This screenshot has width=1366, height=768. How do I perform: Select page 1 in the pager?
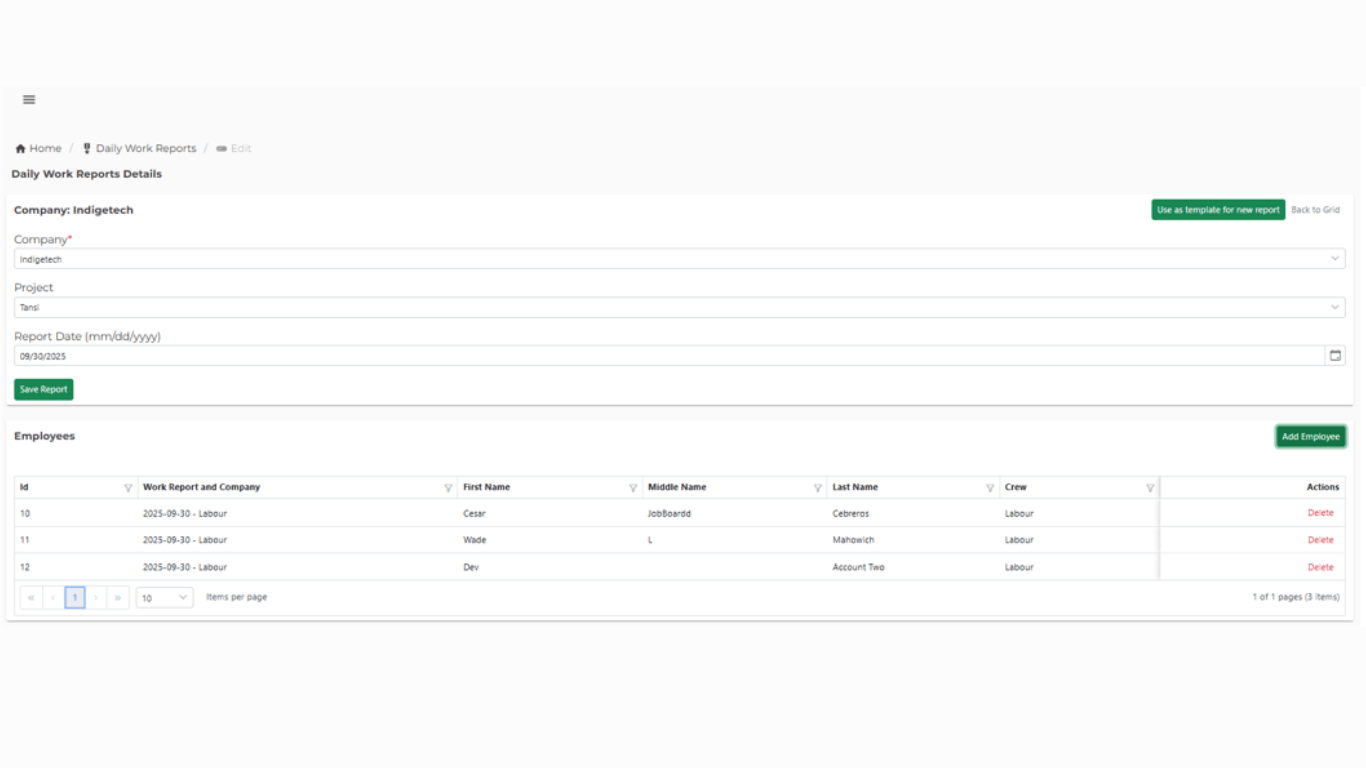pos(75,598)
